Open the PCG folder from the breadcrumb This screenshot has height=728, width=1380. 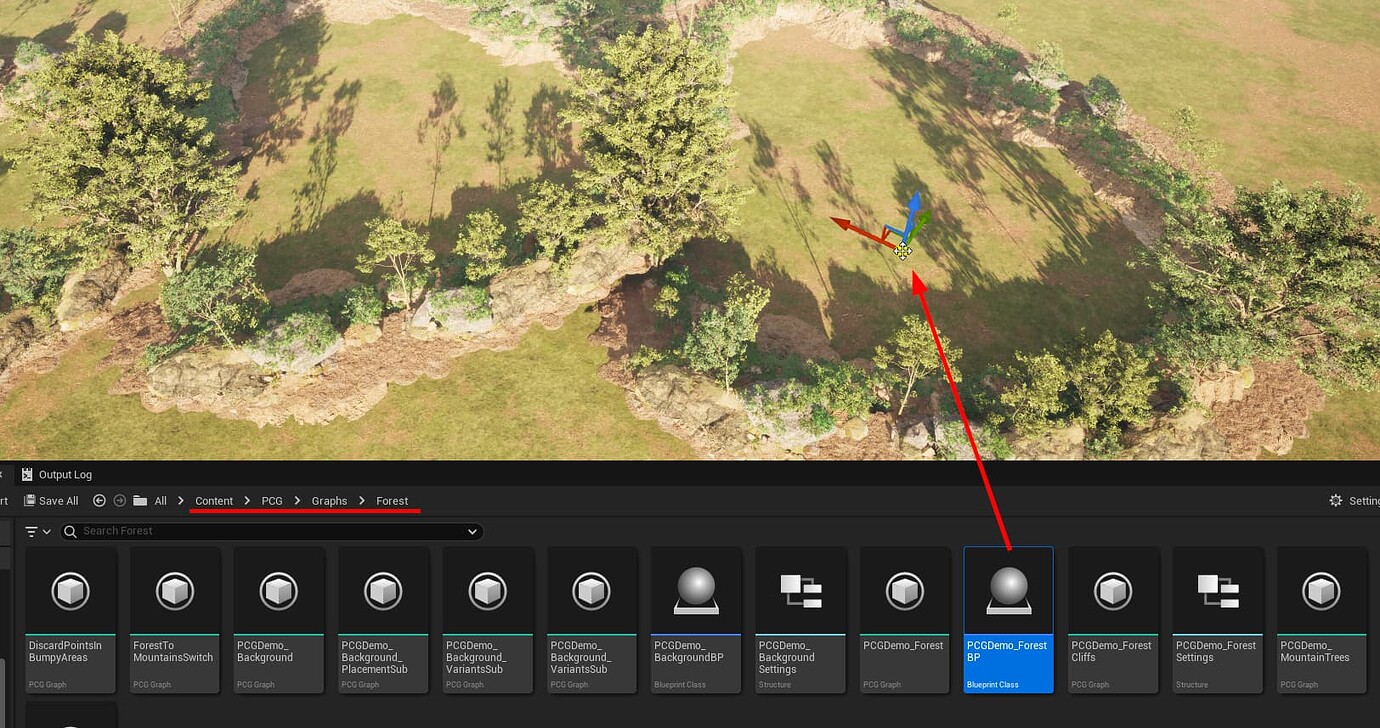271,500
